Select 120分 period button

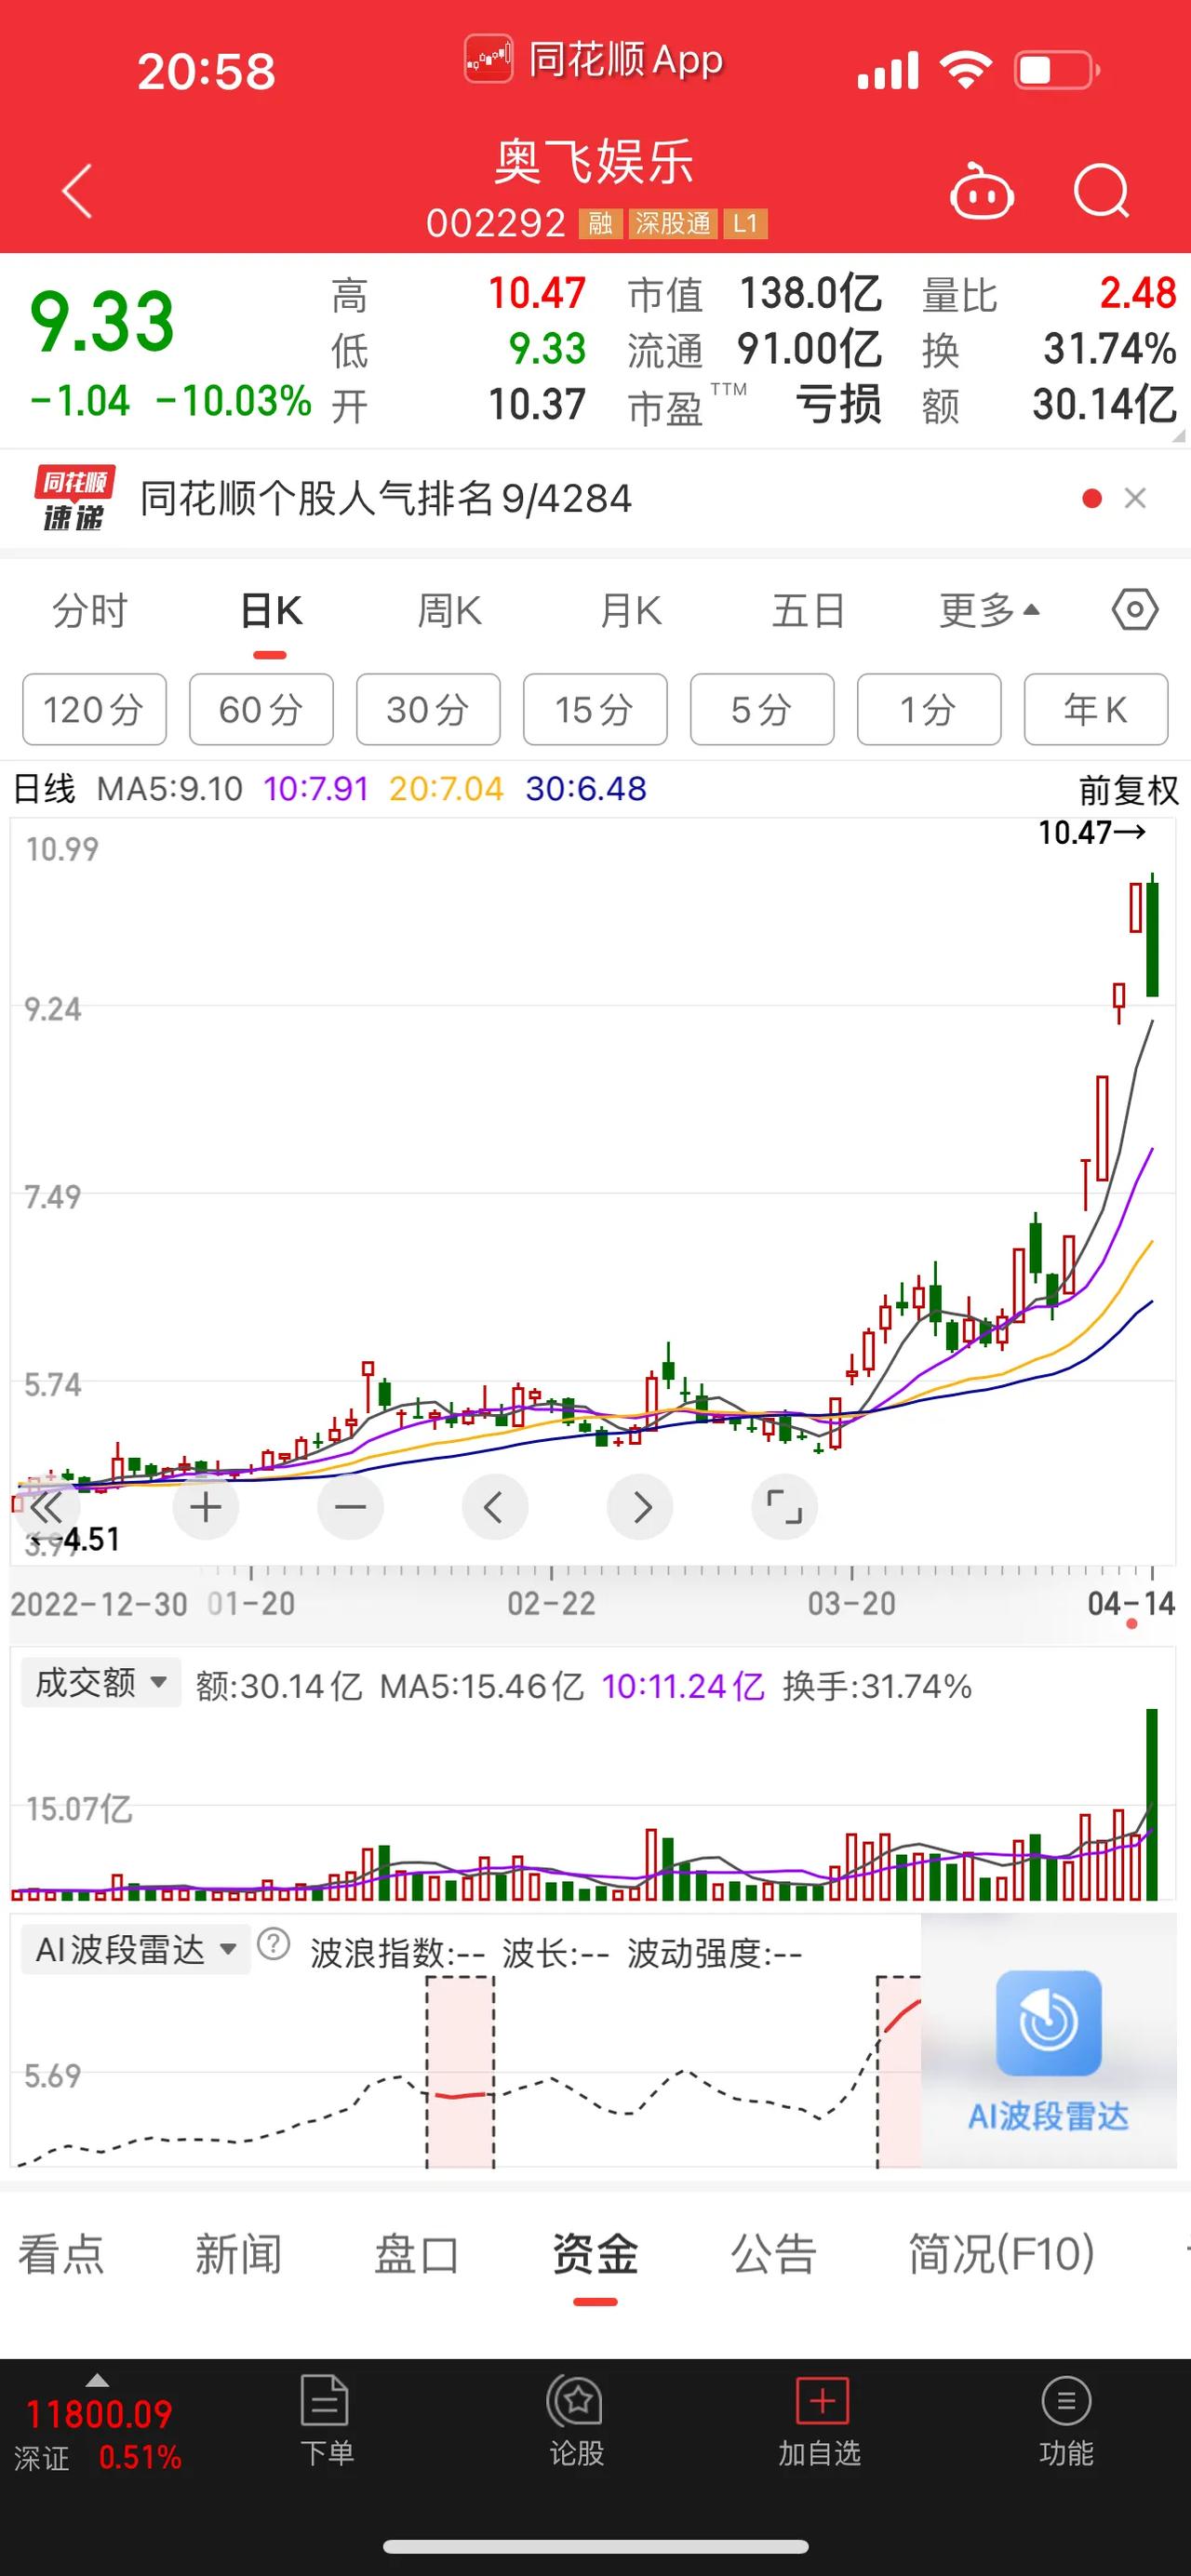pyautogui.click(x=94, y=709)
